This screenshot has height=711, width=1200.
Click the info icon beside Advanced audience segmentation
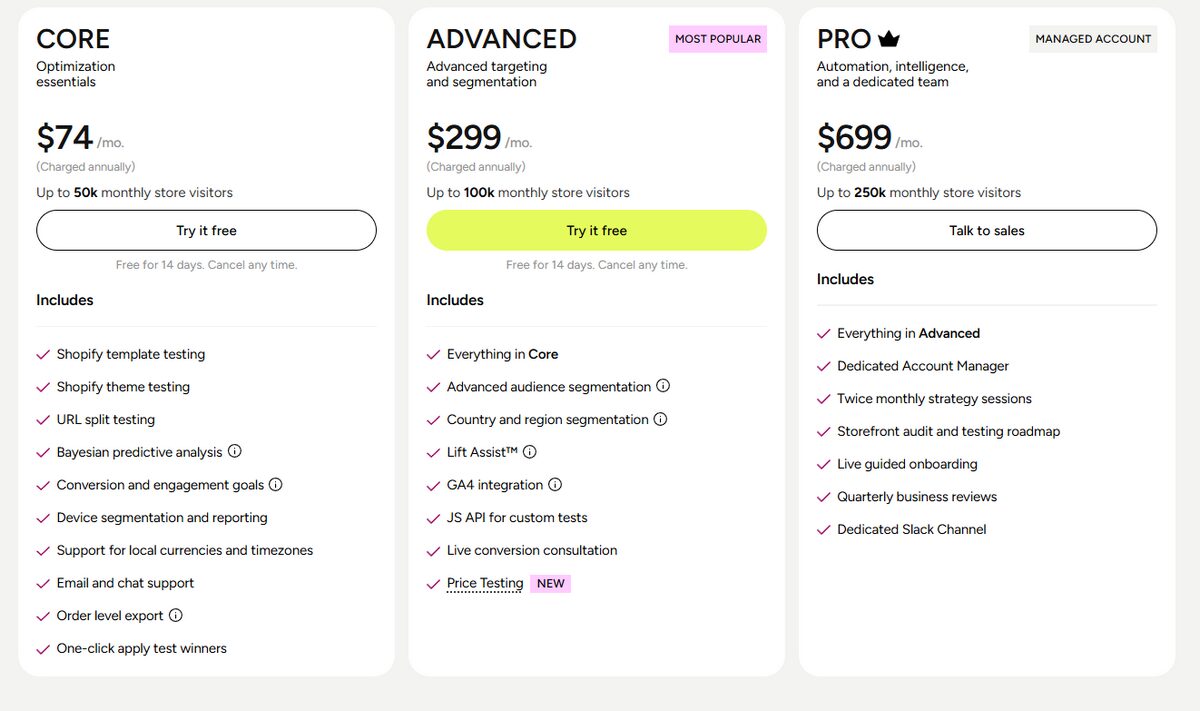click(x=662, y=386)
